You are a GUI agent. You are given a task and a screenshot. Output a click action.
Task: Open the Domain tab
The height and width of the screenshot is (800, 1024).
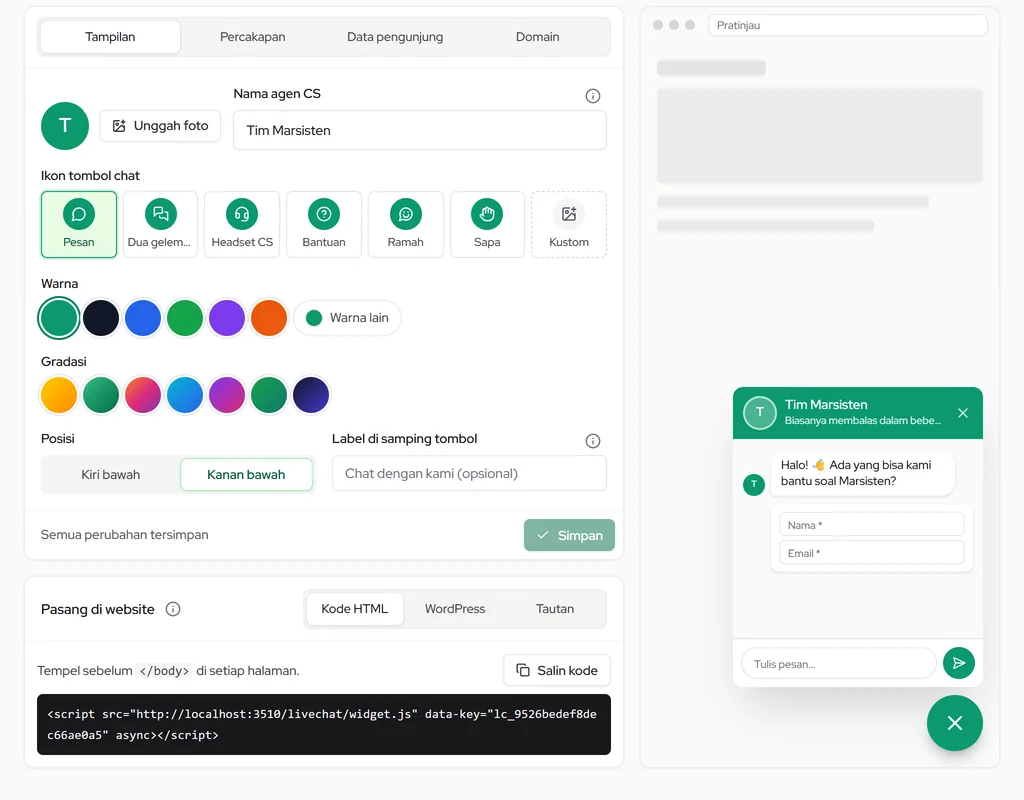tap(537, 37)
